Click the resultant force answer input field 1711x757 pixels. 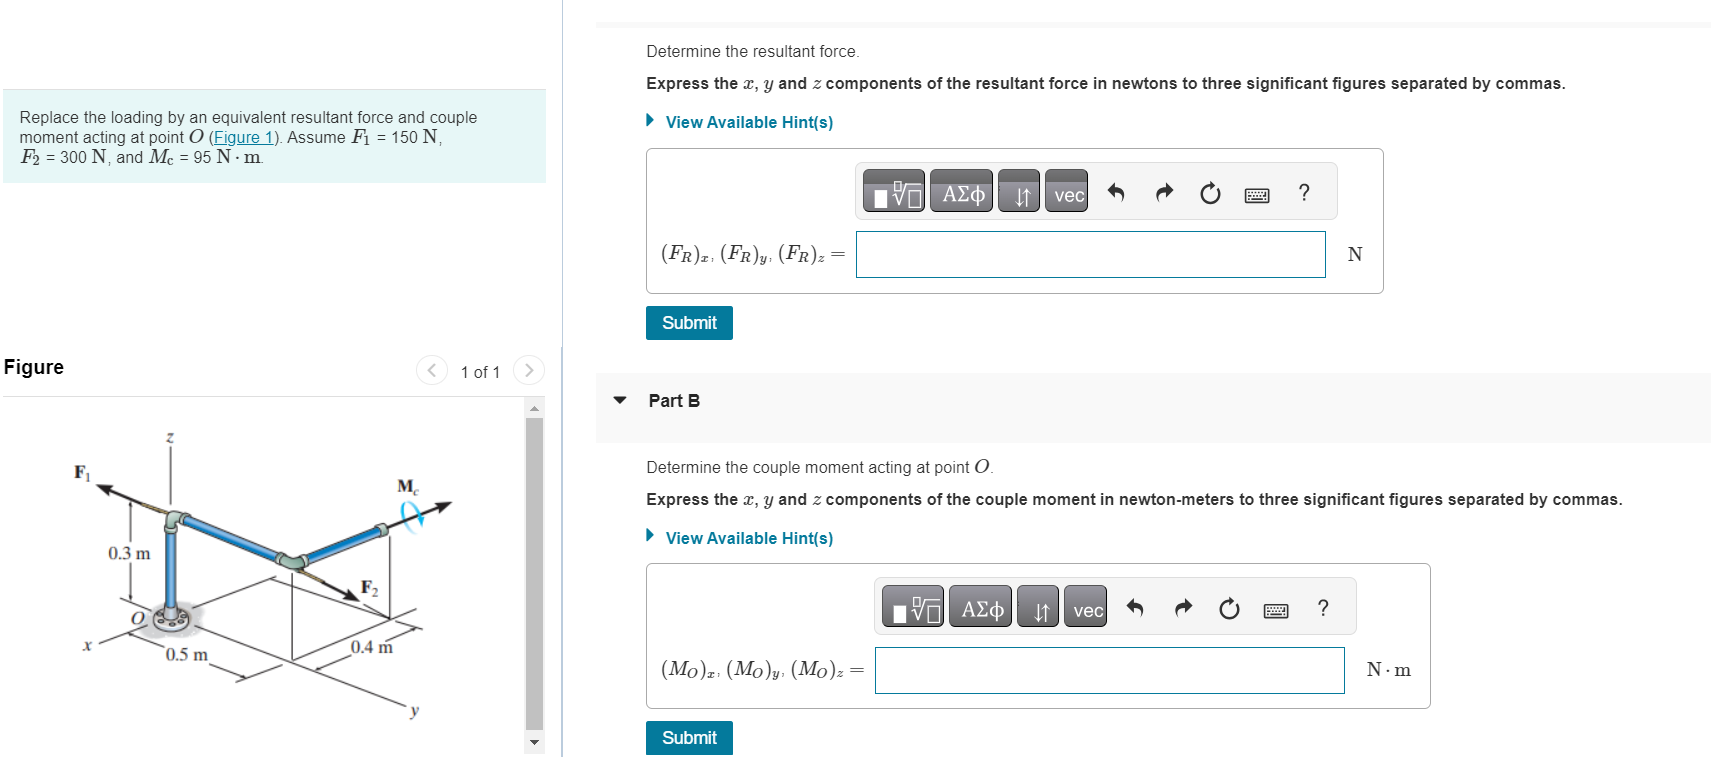[x=1090, y=254]
